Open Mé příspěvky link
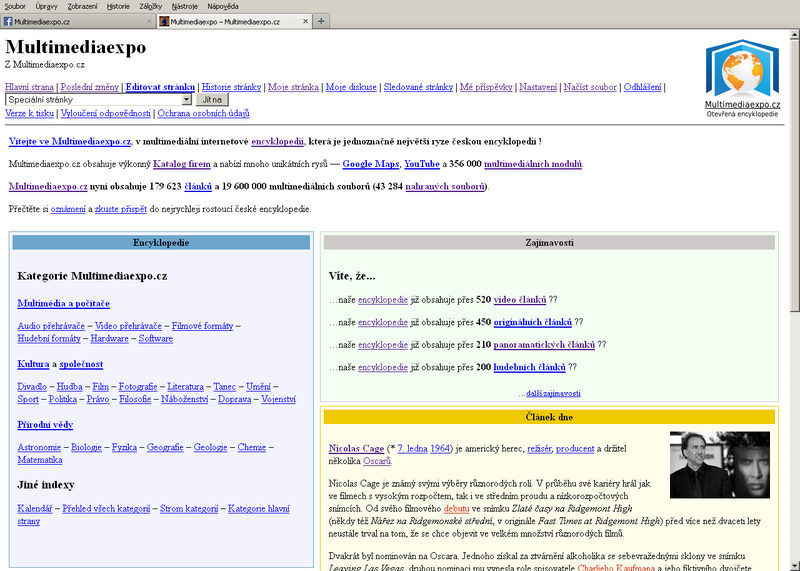The image size is (800, 571). click(x=486, y=87)
